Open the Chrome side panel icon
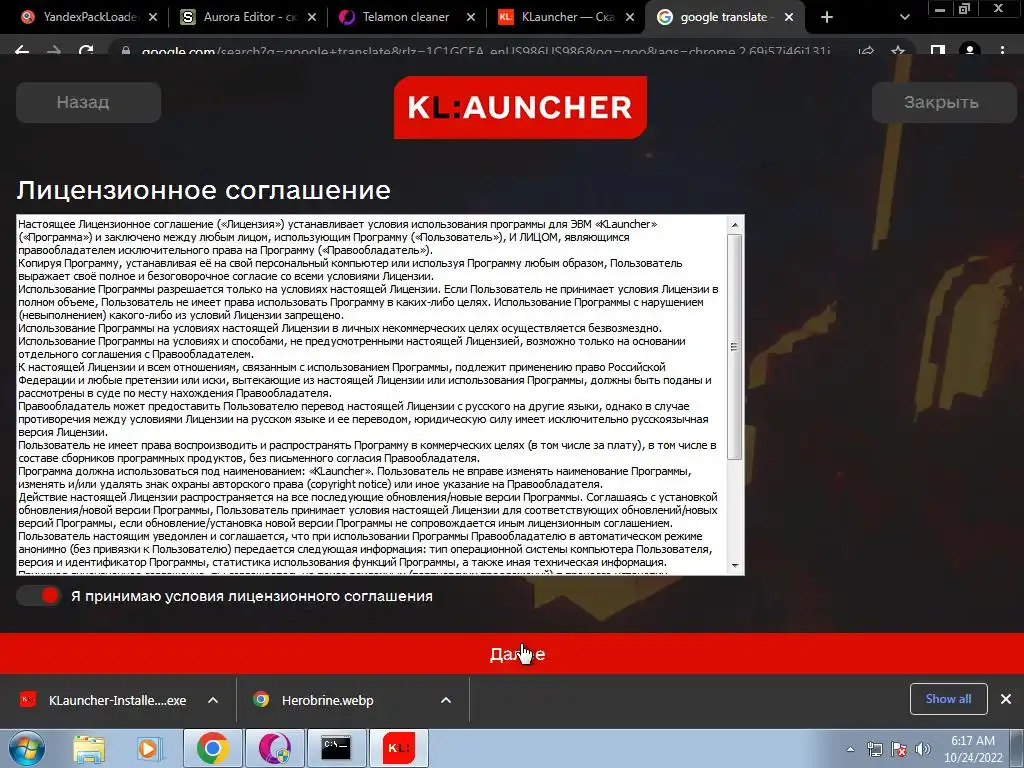1024x768 pixels. click(x=938, y=50)
